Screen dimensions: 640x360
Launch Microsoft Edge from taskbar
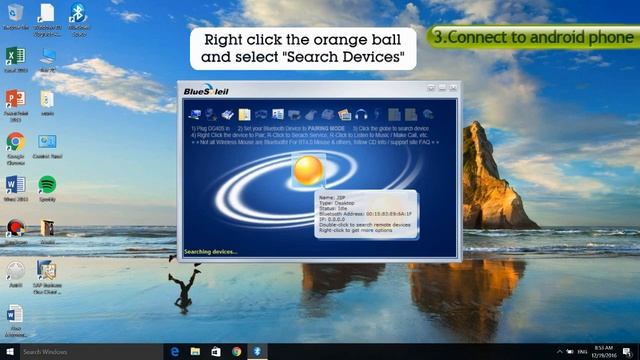pos(175,351)
